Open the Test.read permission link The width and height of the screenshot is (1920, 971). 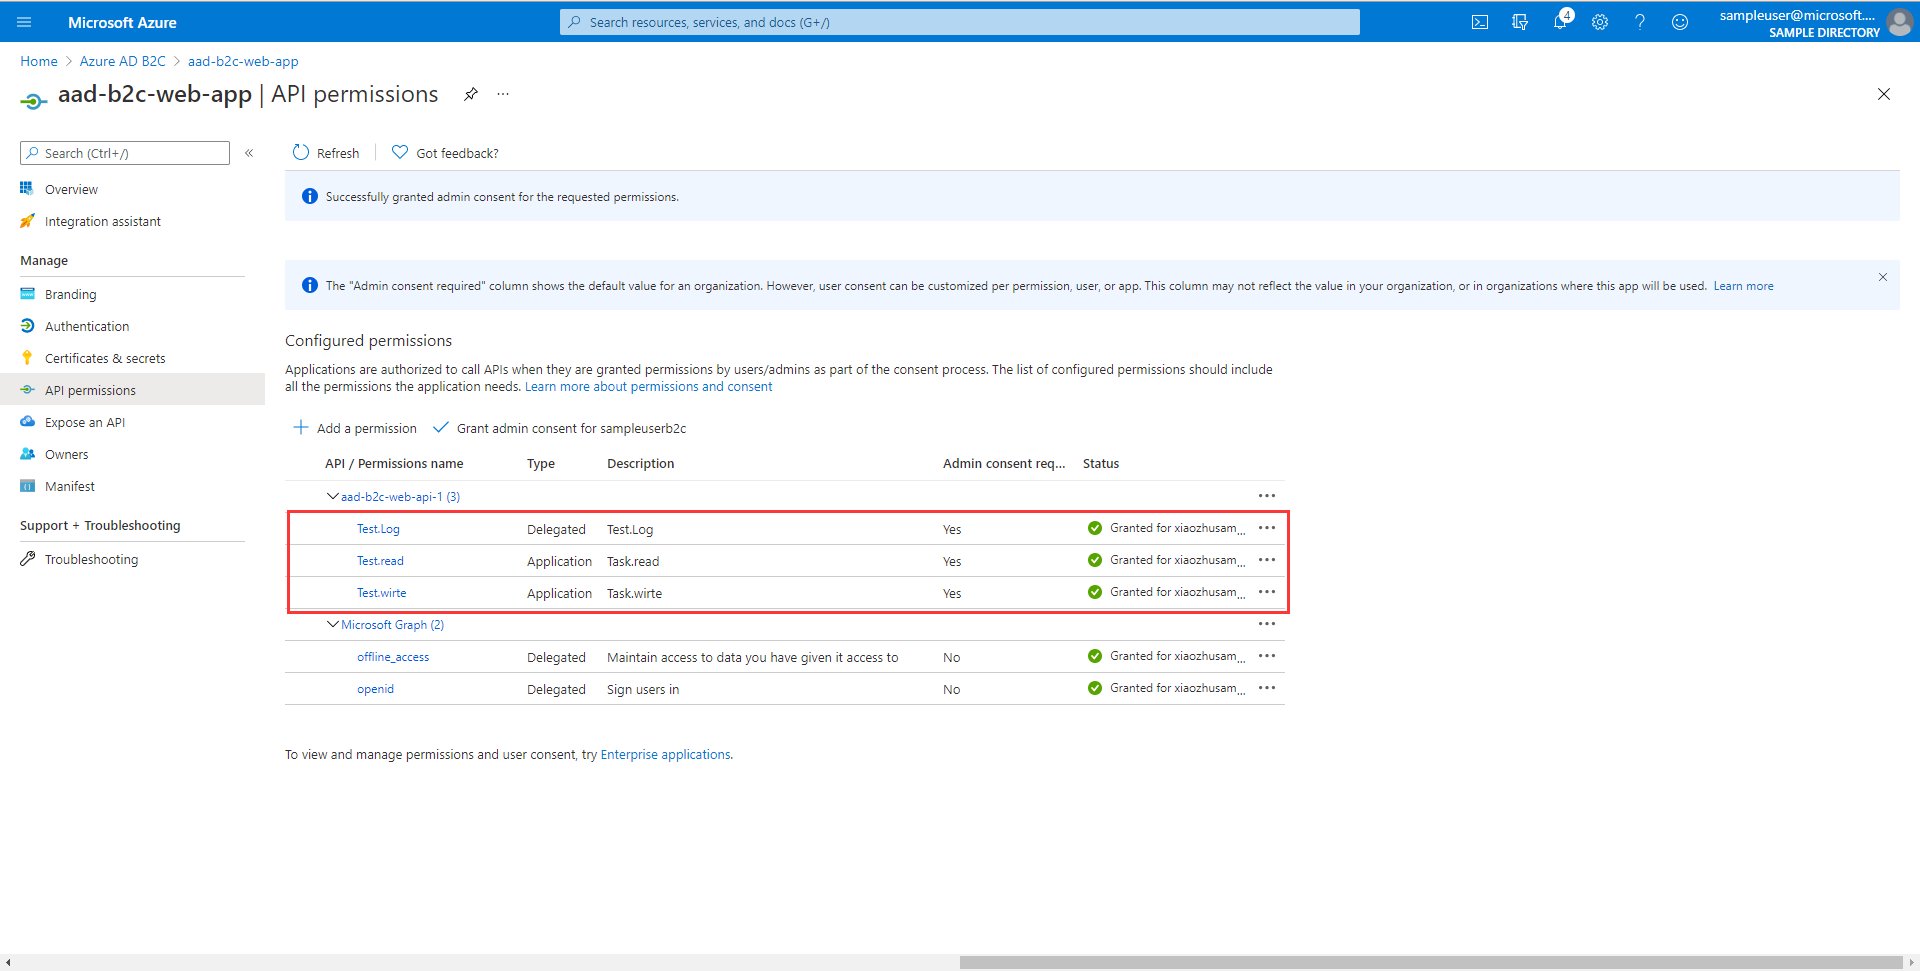(380, 561)
